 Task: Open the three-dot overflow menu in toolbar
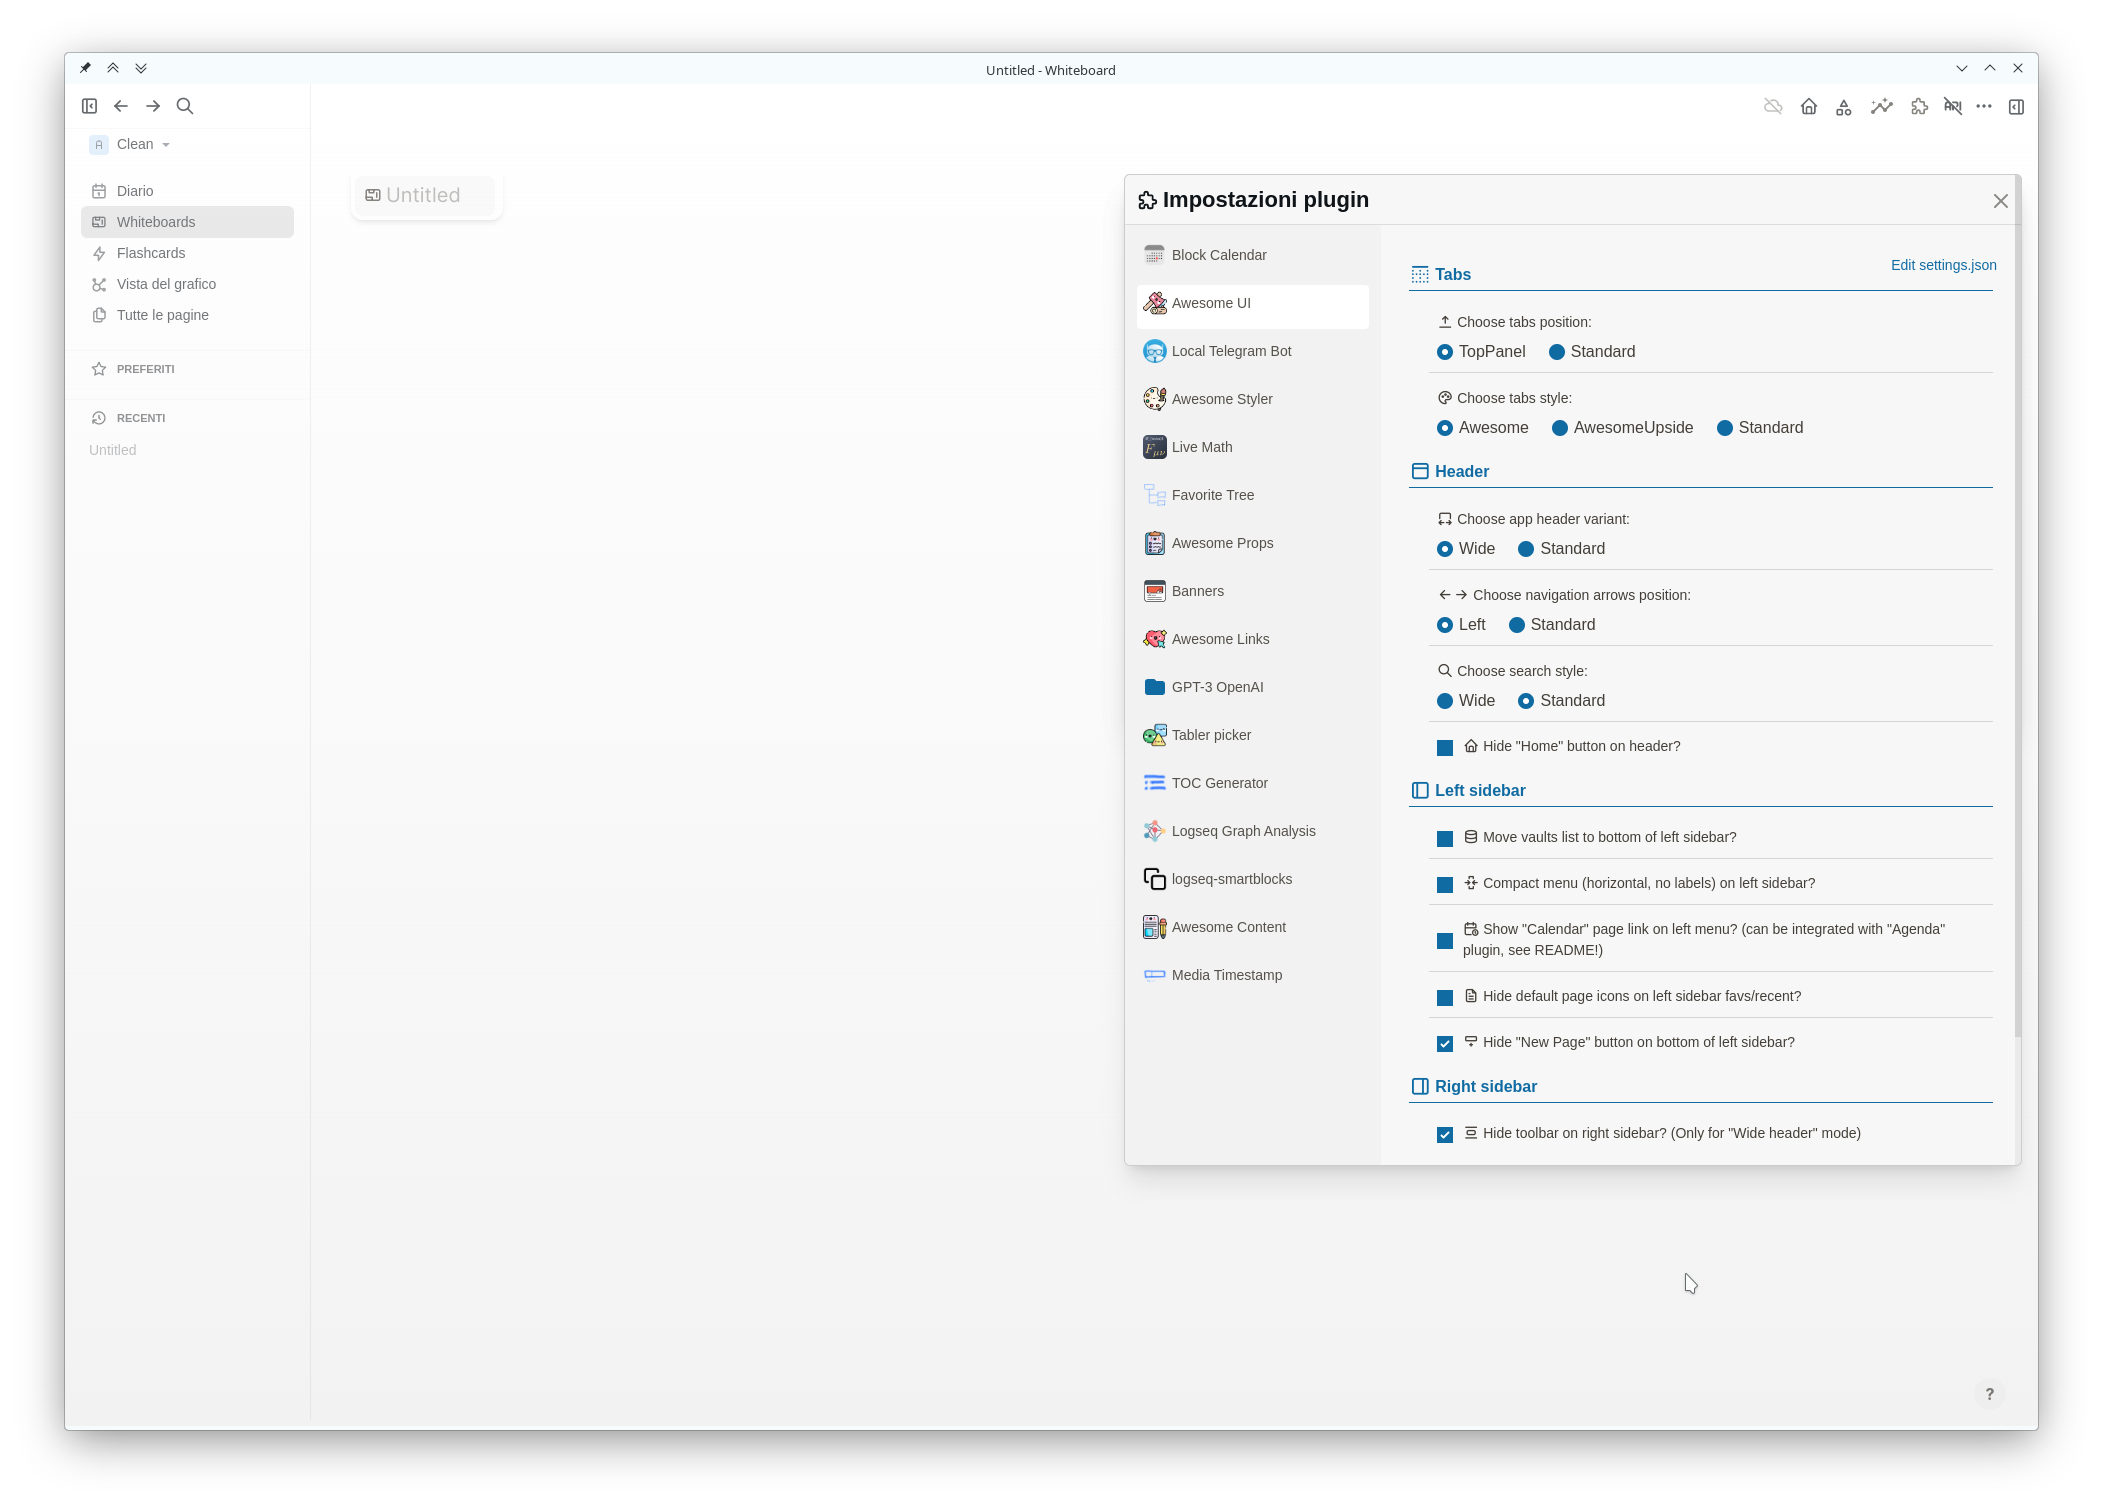point(1984,106)
